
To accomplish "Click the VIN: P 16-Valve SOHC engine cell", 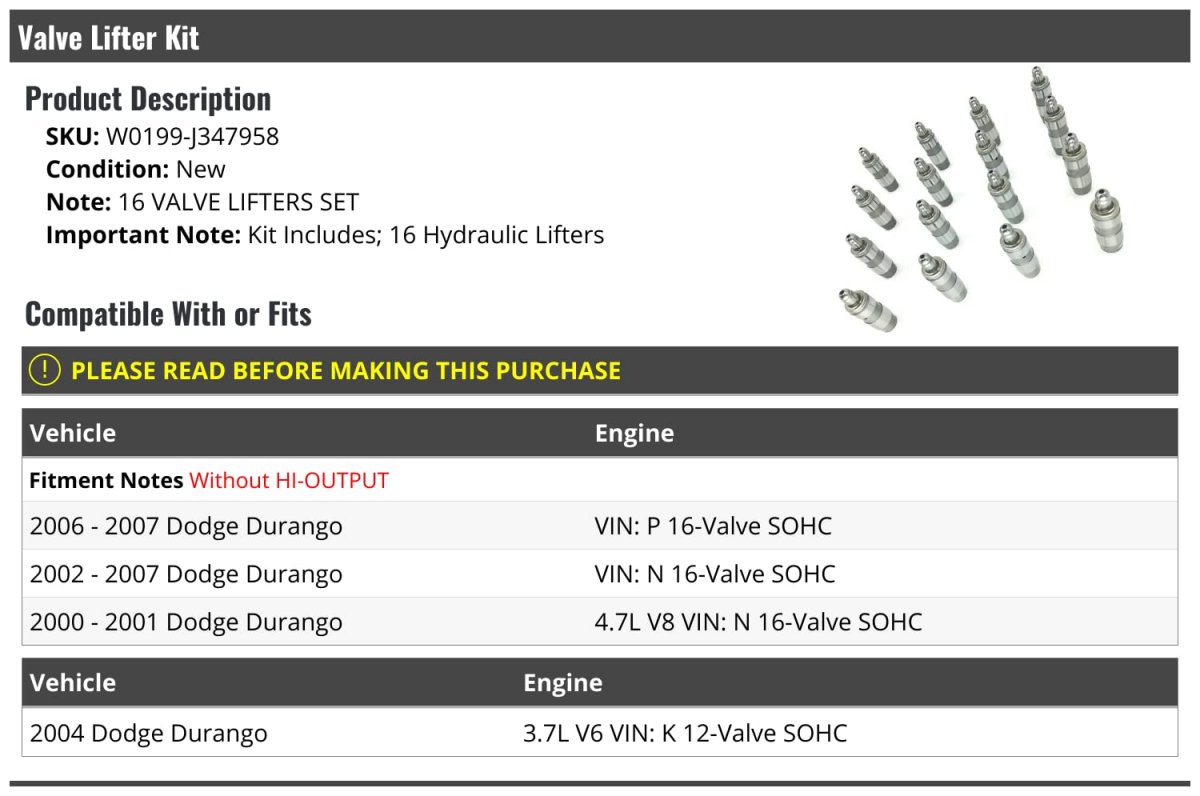I will pos(713,526).
